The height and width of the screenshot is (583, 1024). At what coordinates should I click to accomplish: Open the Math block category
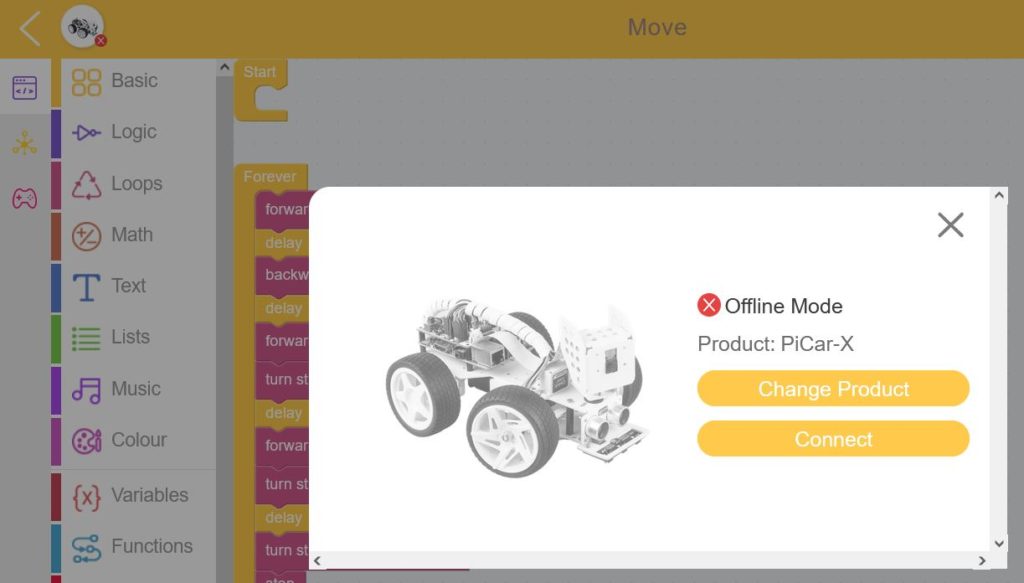(x=134, y=236)
